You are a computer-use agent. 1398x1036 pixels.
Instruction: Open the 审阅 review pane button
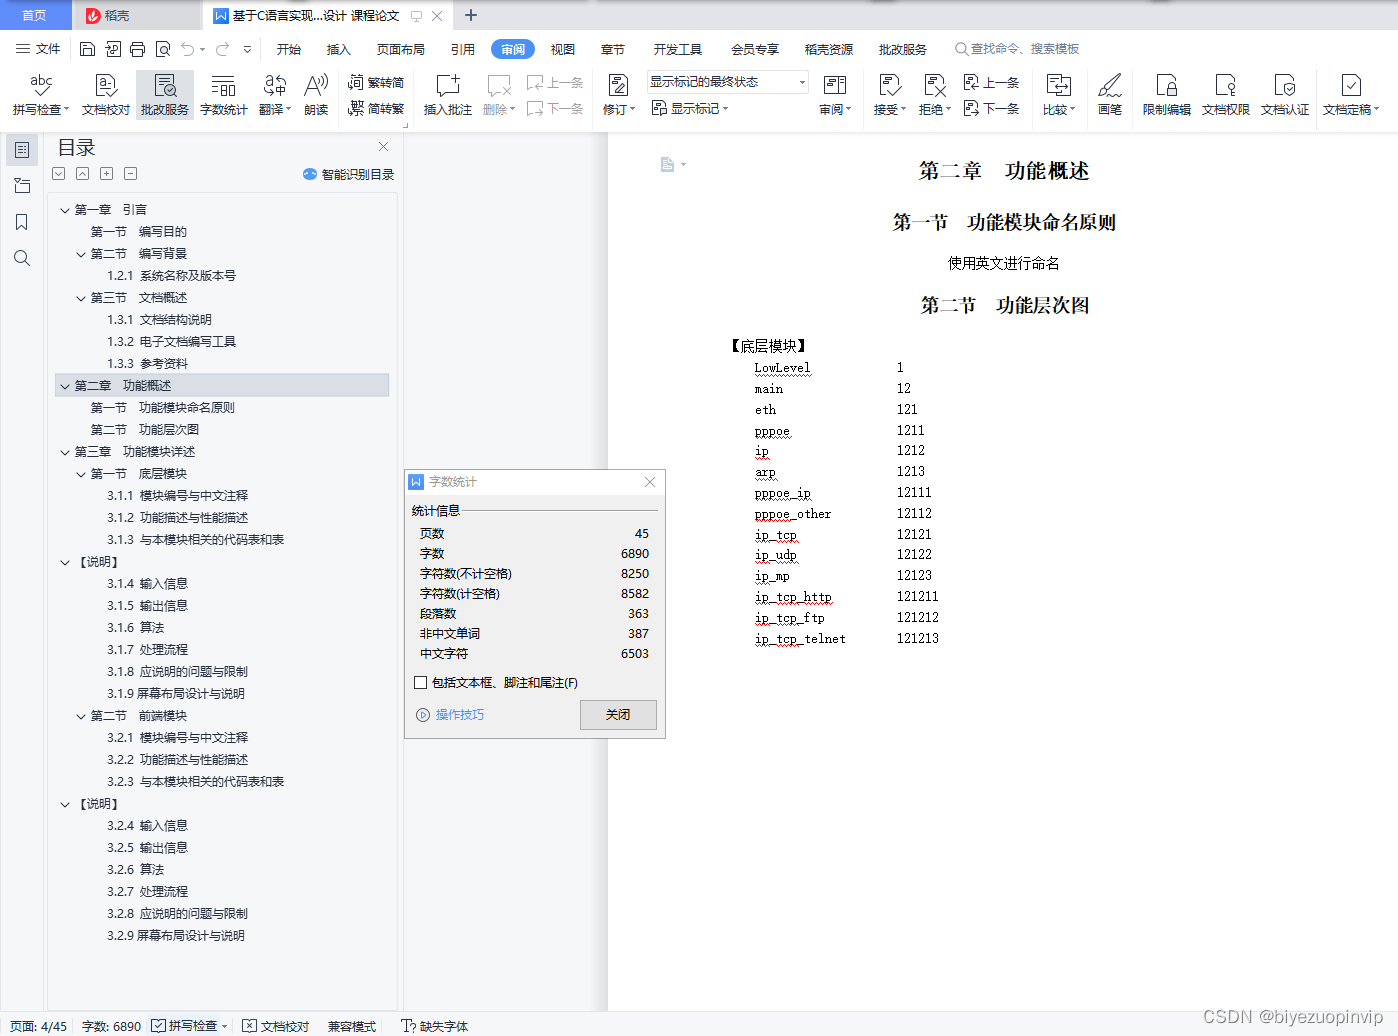[x=835, y=95]
